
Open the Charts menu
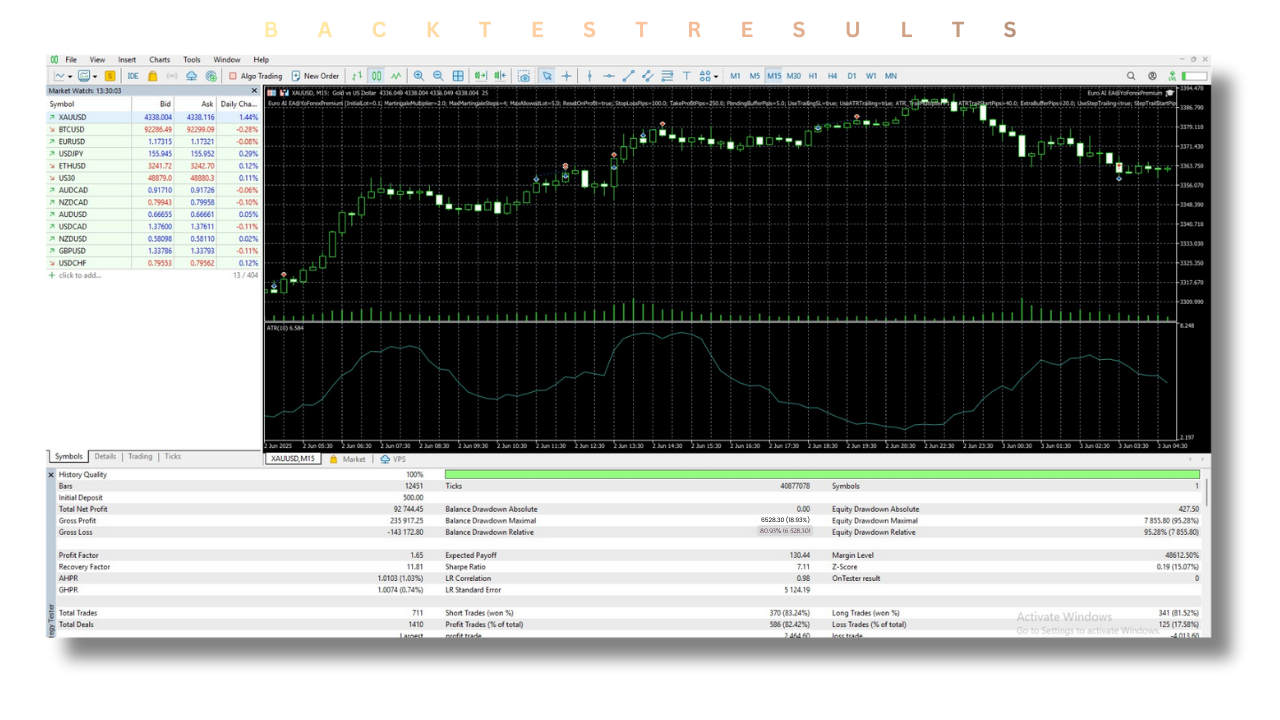[x=159, y=59]
